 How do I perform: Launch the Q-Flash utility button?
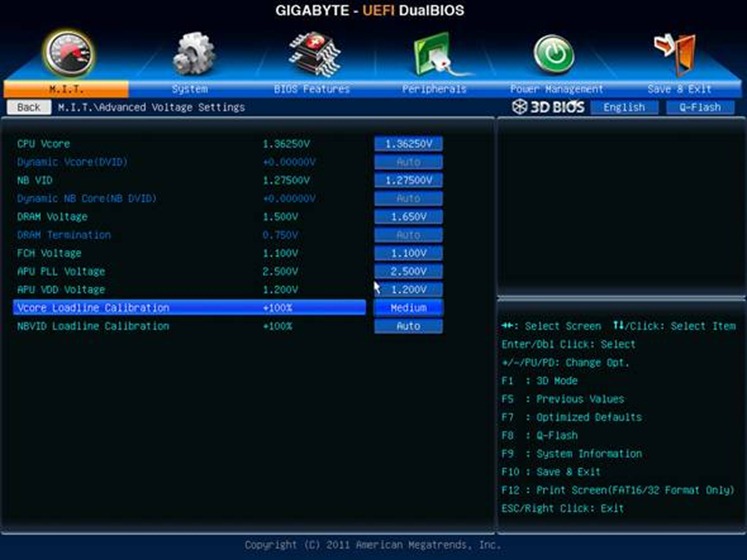click(700, 107)
